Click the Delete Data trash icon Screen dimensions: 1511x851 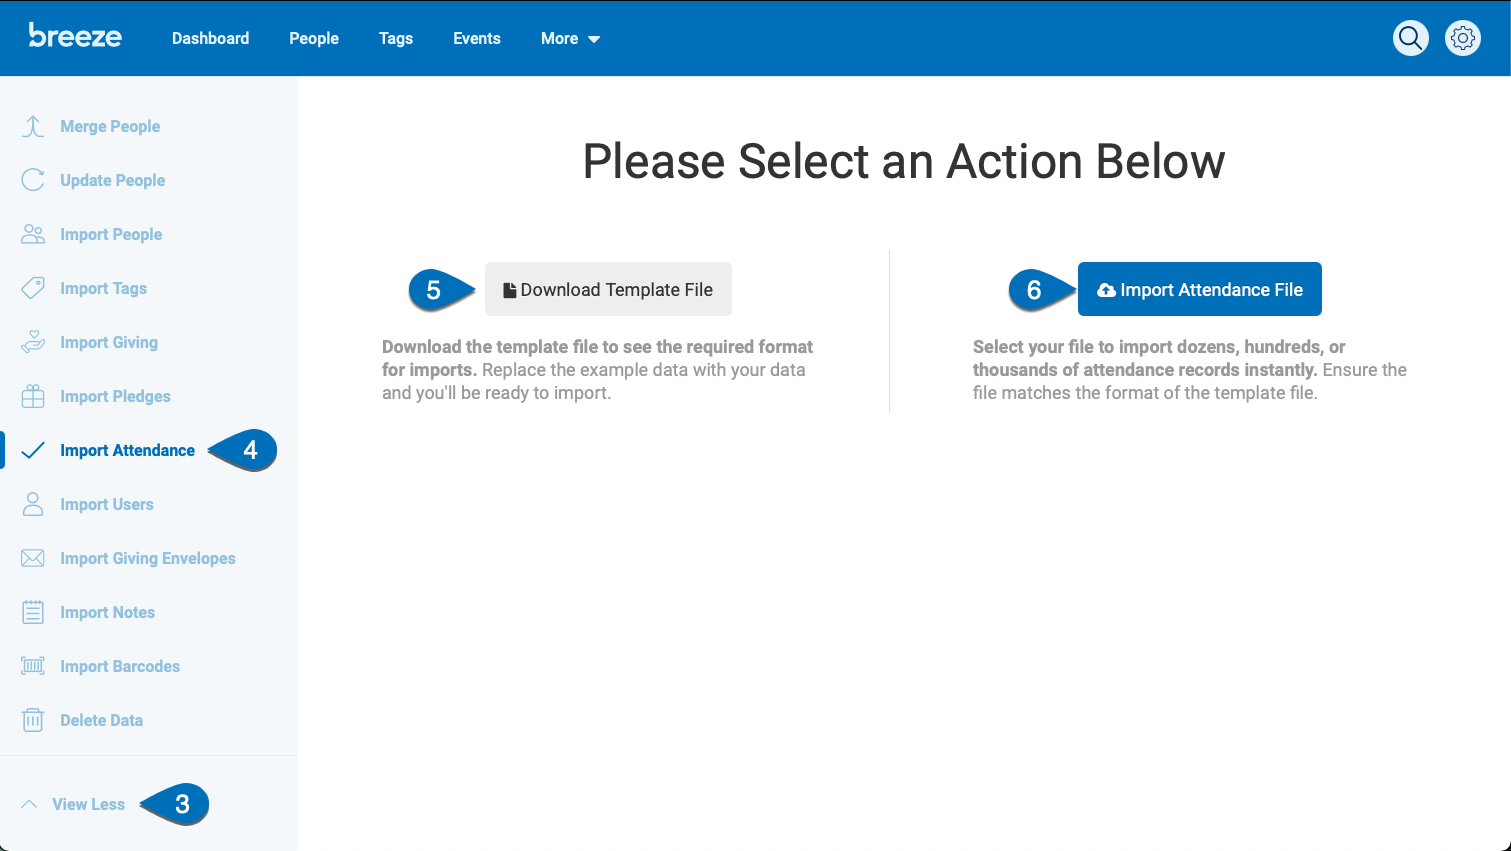(33, 720)
